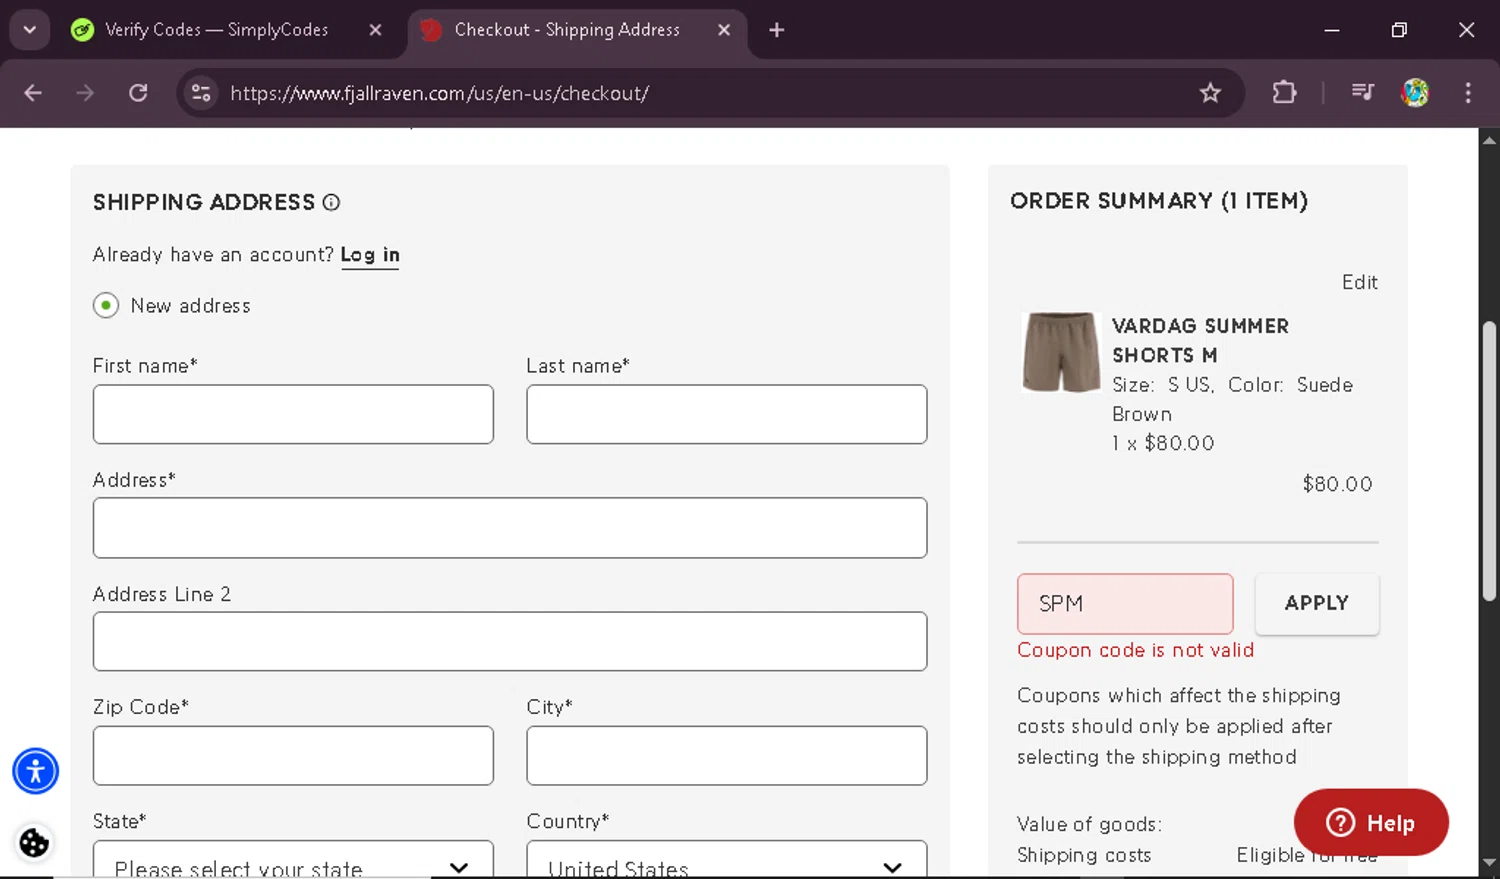Follow the Log in link
This screenshot has width=1500, height=879.
point(370,255)
